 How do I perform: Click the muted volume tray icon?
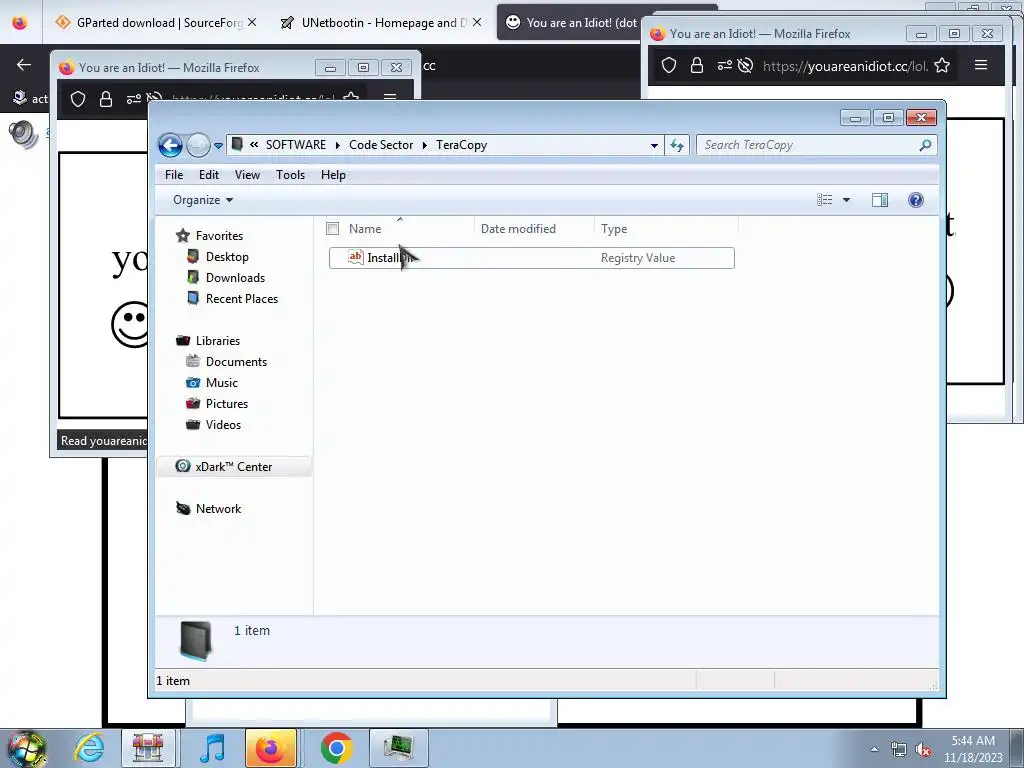(923, 750)
